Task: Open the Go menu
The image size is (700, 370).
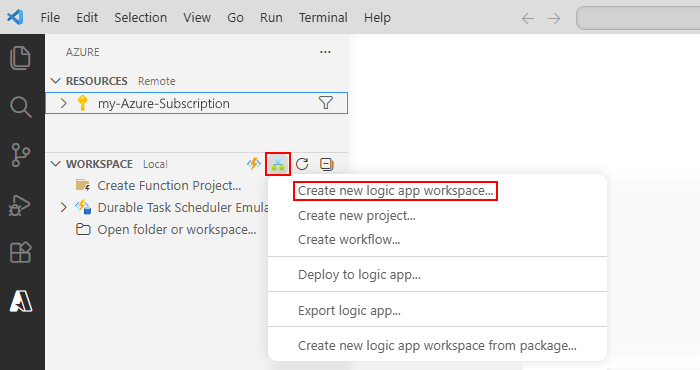Action: coord(235,17)
